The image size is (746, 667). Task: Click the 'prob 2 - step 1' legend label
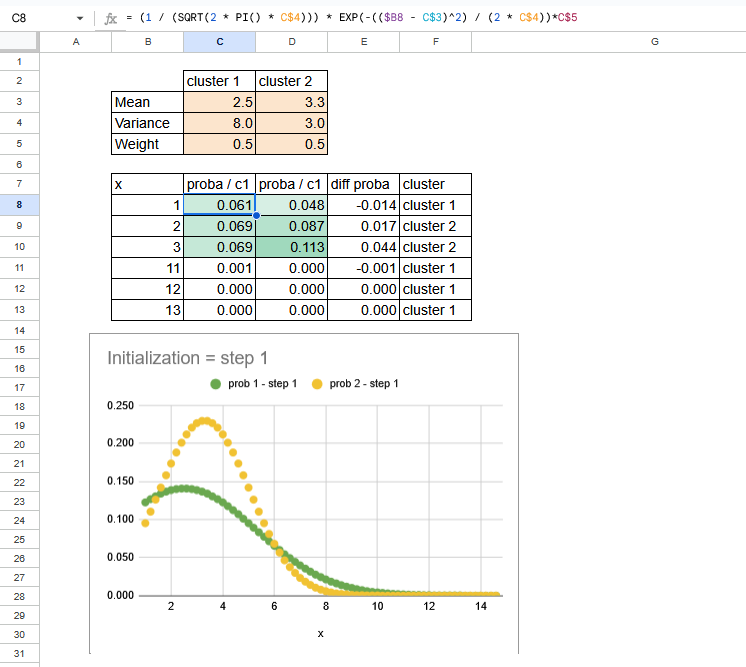click(x=365, y=383)
